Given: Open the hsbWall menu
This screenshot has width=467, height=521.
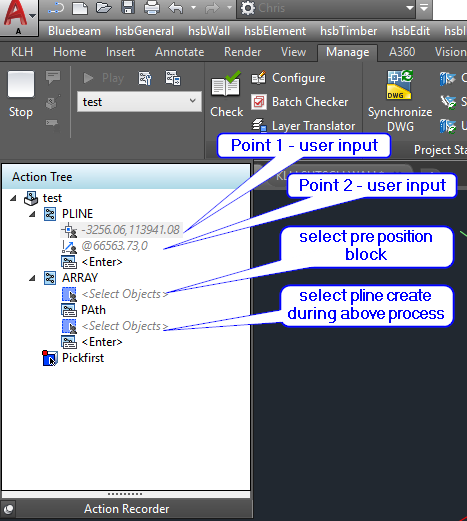Looking at the screenshot, I should pos(209,31).
